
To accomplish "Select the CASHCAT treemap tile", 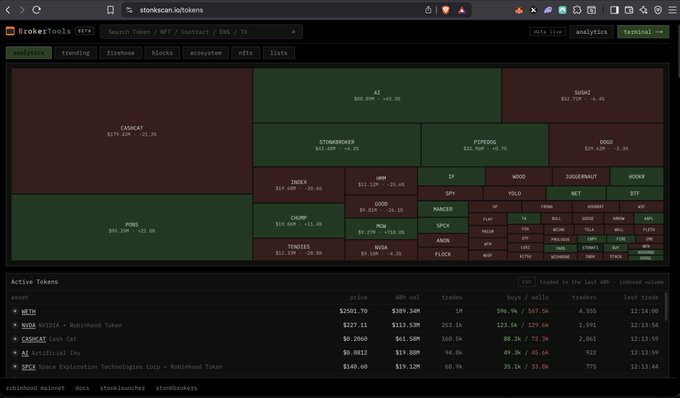I will [132, 131].
